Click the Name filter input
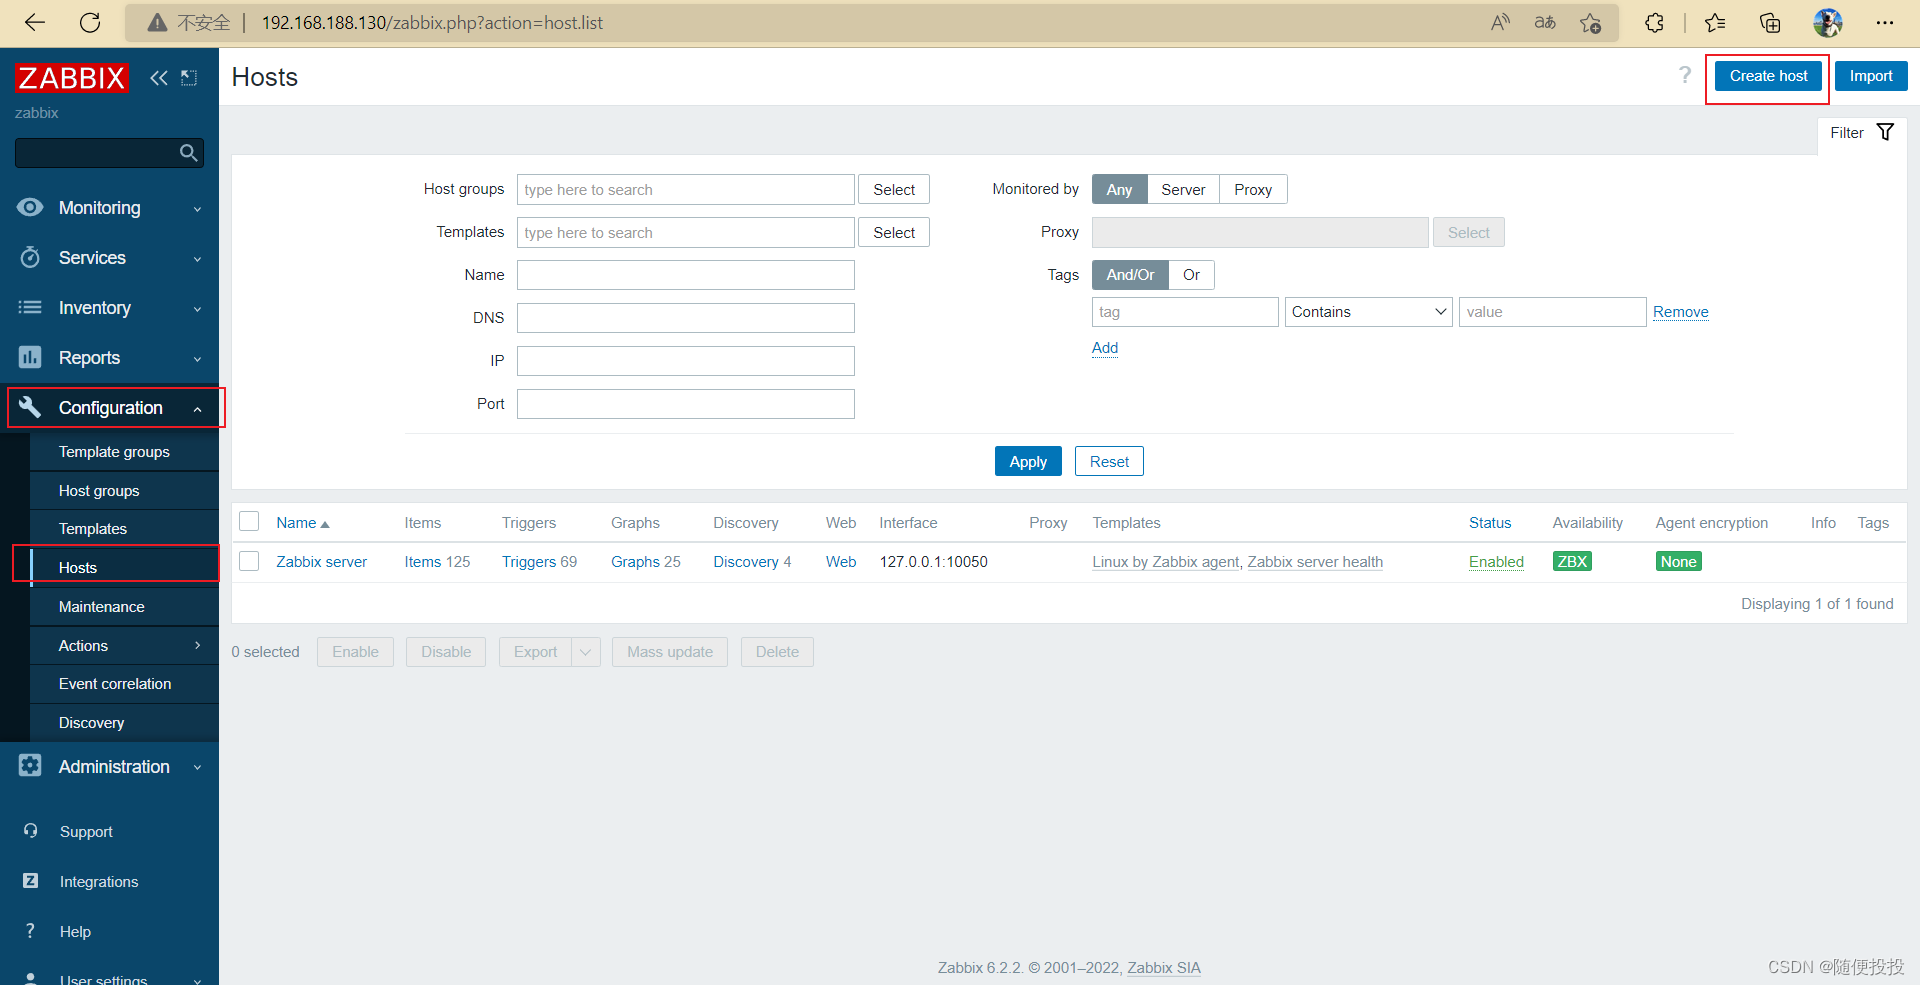Image resolution: width=1920 pixels, height=985 pixels. (x=686, y=275)
